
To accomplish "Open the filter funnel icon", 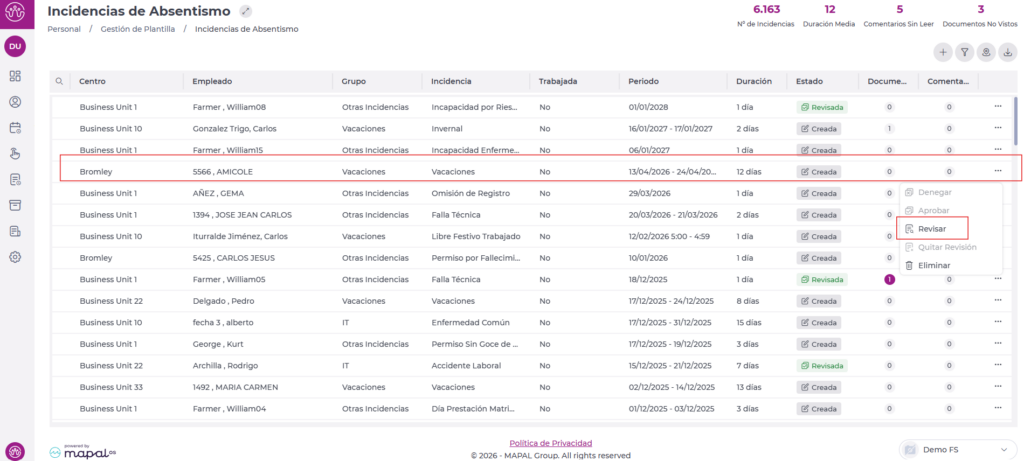I will pos(965,52).
